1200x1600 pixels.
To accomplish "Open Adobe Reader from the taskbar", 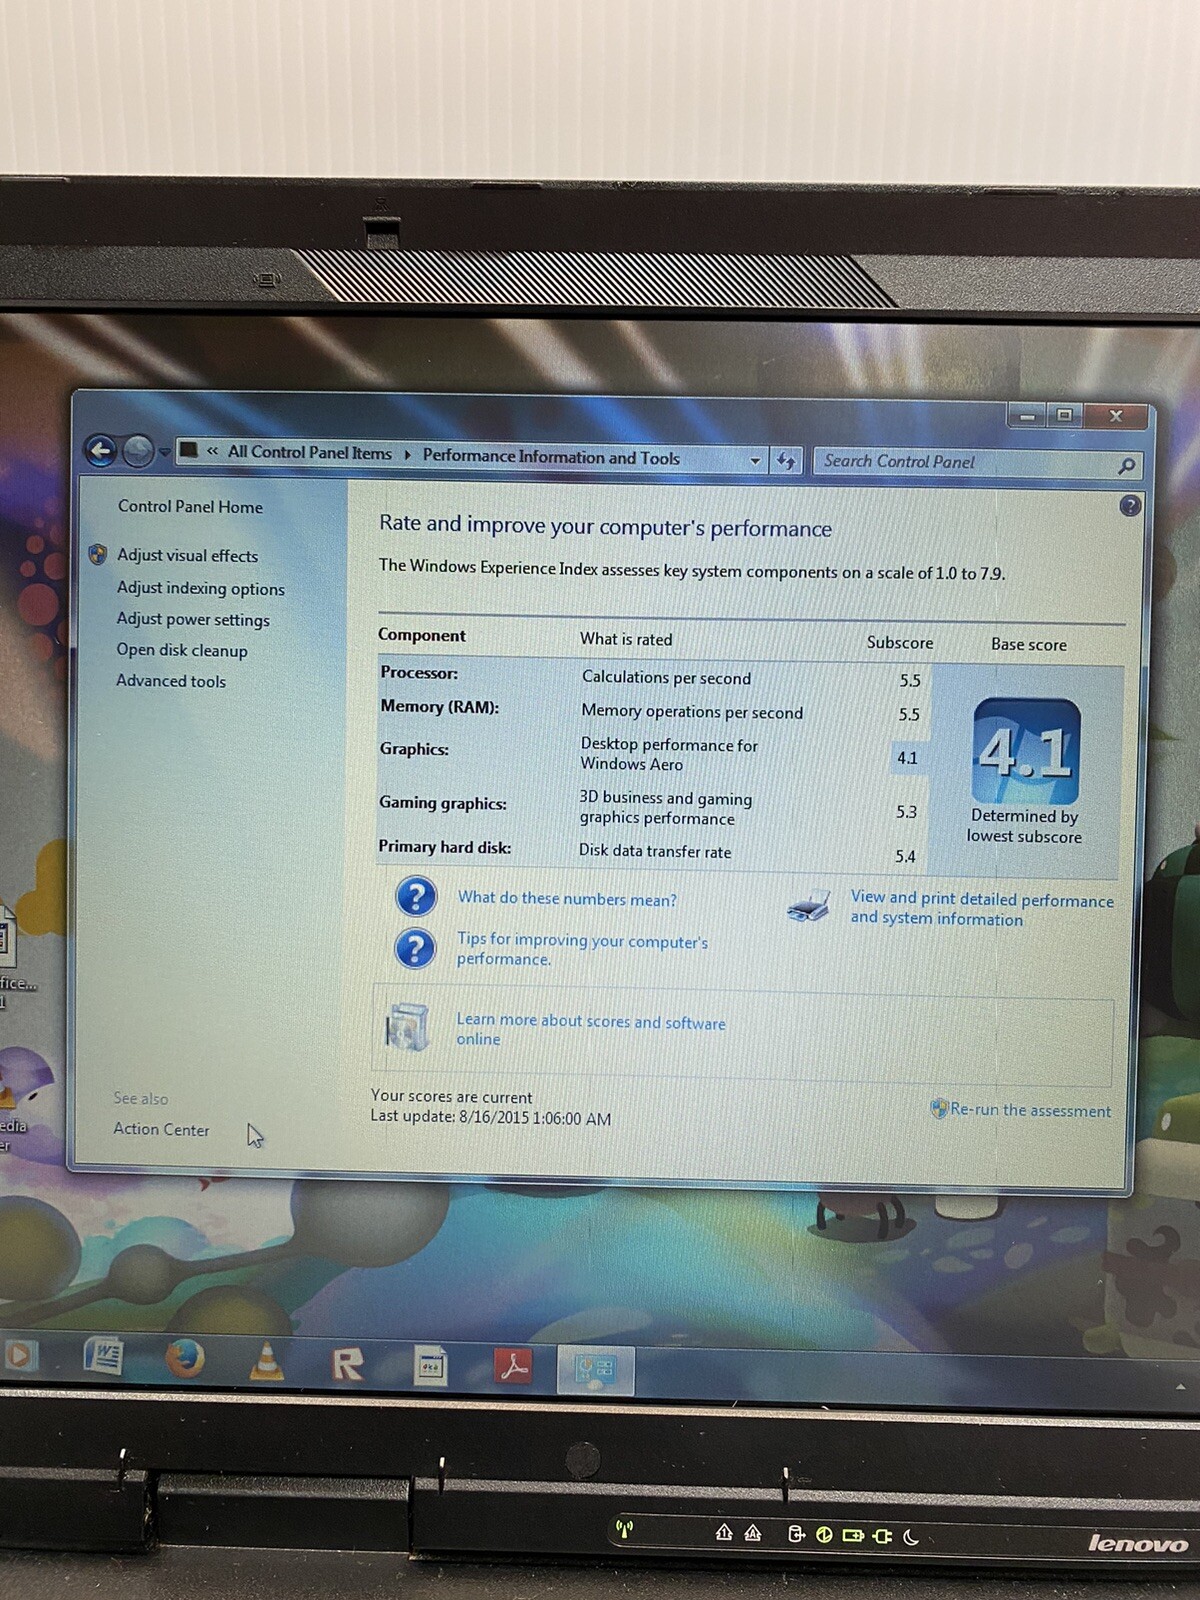I will click(513, 1367).
